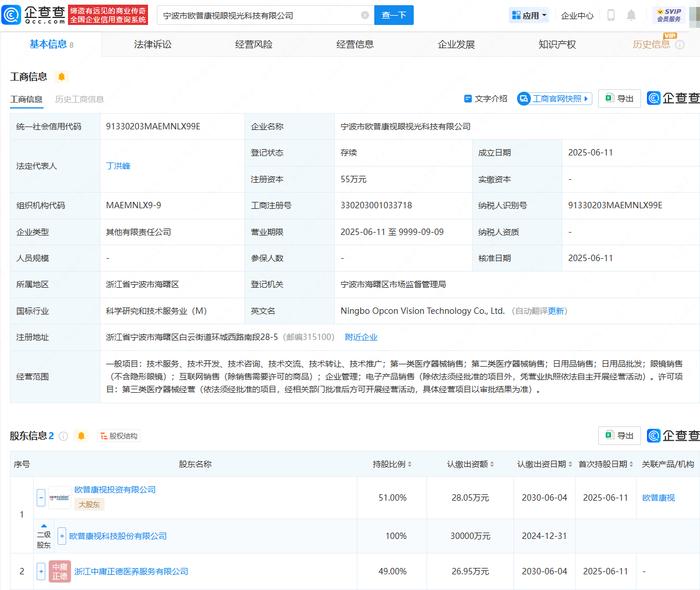This screenshot has width=700, height=590.
Task: Click the Qcc.com logo icon
Action: [x=11, y=15]
